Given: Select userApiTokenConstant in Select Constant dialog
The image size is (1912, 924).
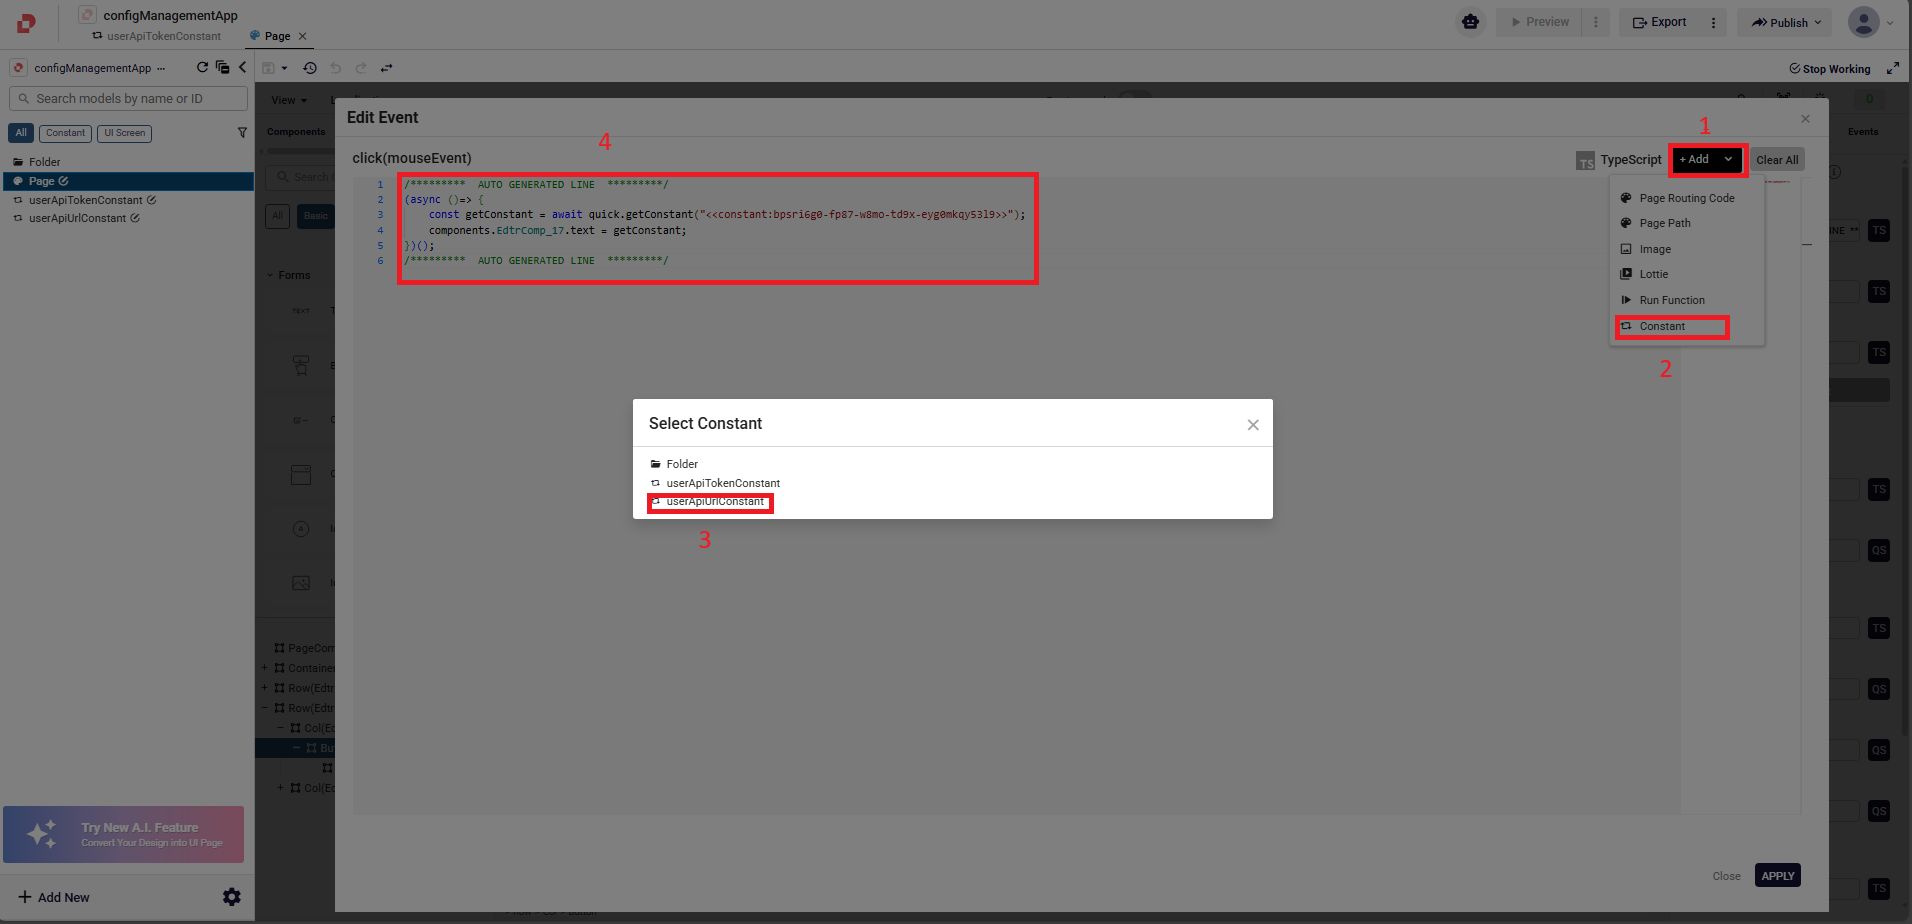Looking at the screenshot, I should pyautogui.click(x=722, y=483).
